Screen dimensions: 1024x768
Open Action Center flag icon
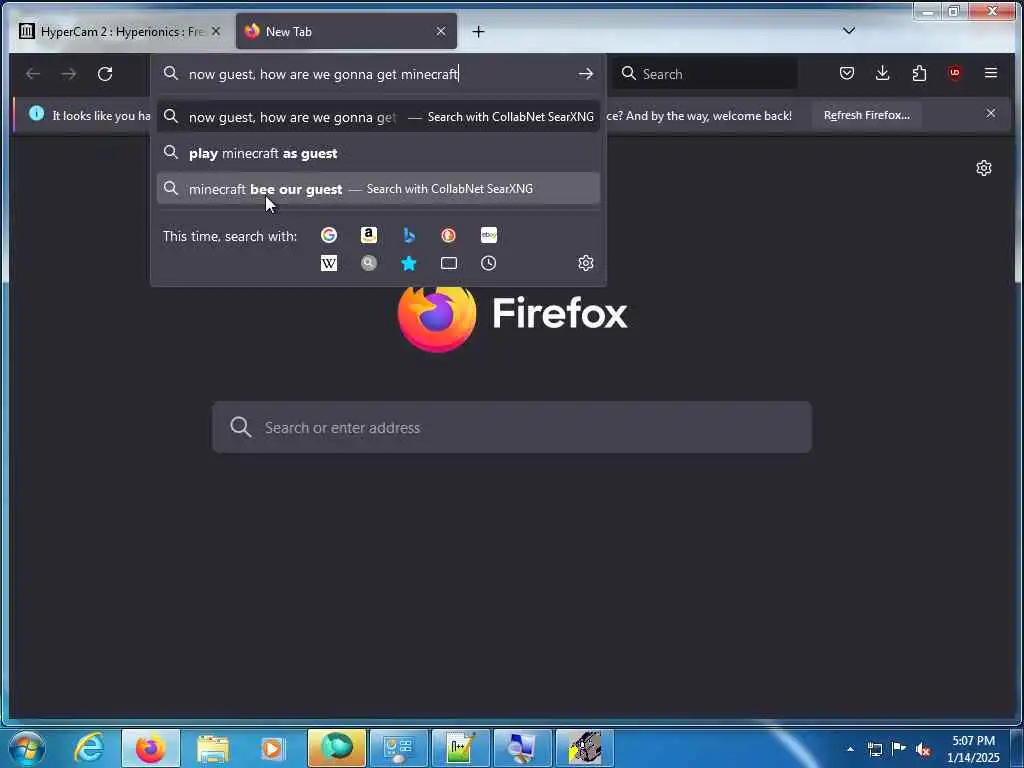tap(899, 749)
